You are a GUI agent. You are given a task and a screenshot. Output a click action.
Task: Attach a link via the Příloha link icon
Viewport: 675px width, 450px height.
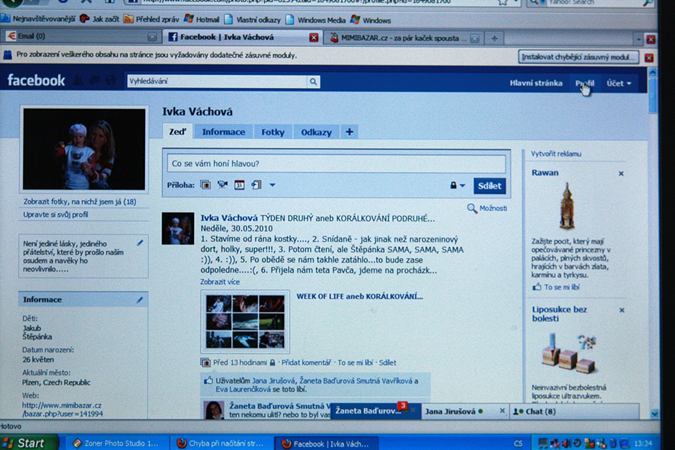click(256, 185)
